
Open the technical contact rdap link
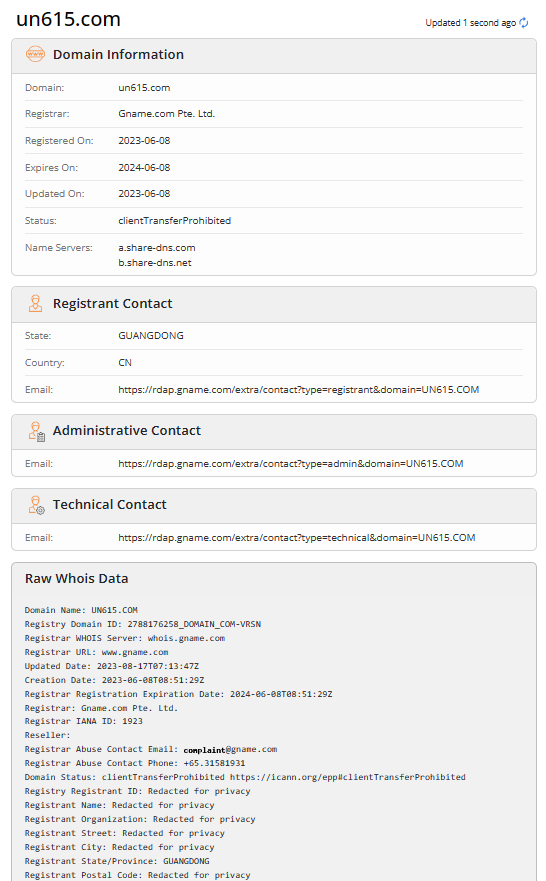click(297, 538)
